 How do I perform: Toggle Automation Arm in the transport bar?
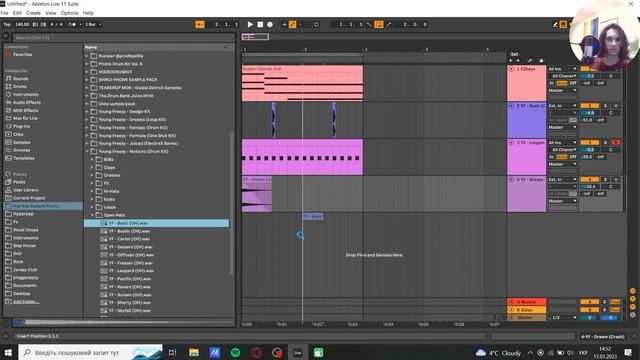click(x=292, y=24)
